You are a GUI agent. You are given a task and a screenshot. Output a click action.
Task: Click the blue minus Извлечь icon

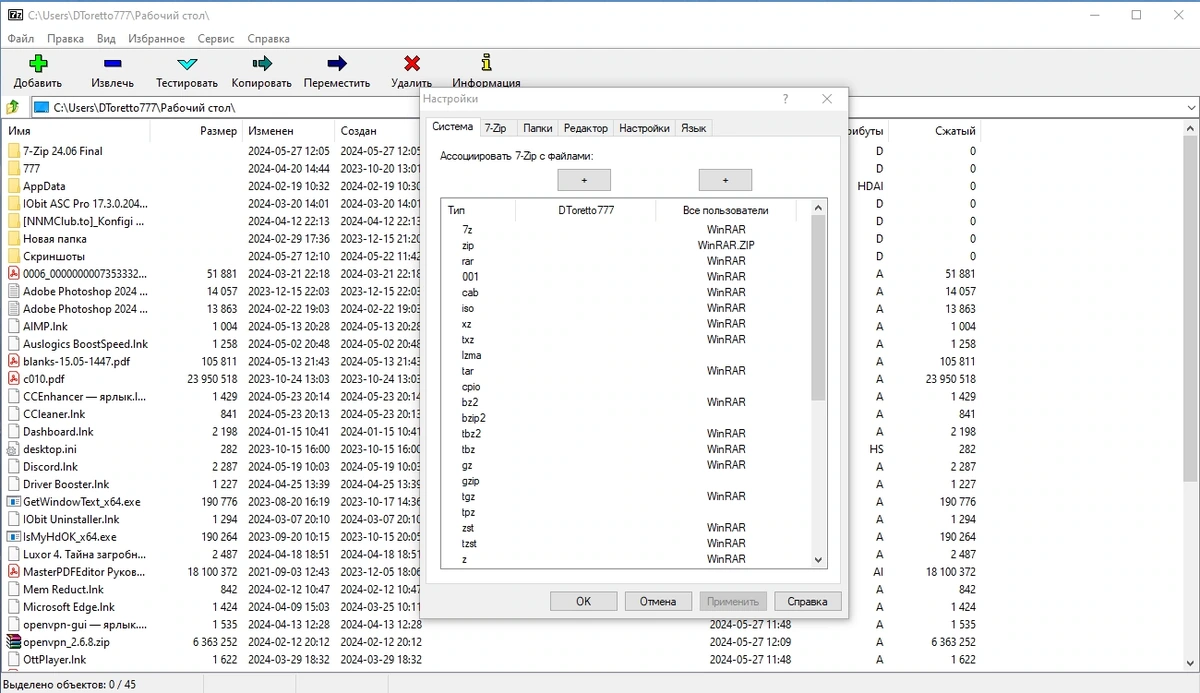112,64
